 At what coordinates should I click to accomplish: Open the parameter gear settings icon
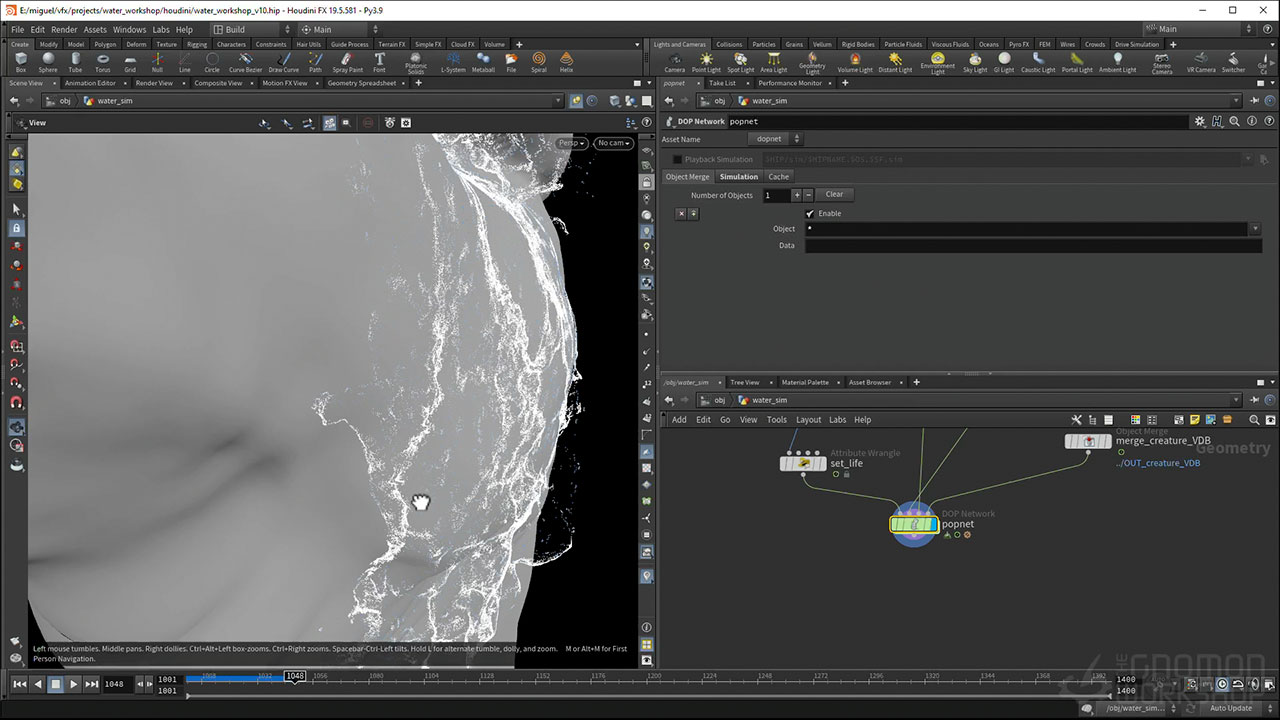[x=1200, y=121]
